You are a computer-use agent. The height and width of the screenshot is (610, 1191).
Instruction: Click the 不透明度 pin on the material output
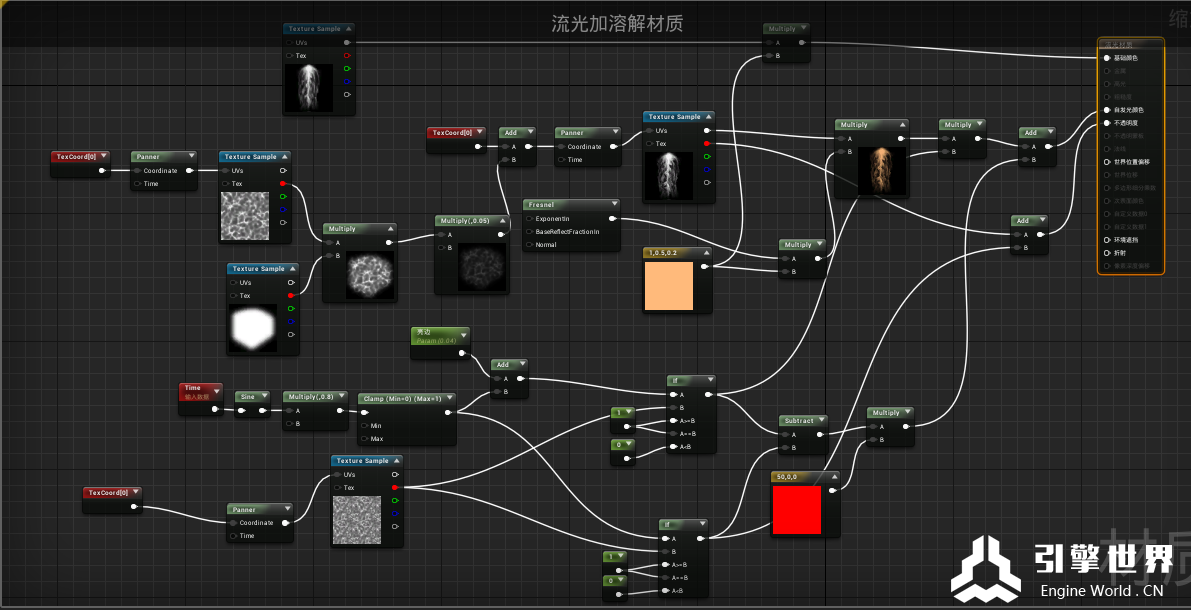[1107, 122]
